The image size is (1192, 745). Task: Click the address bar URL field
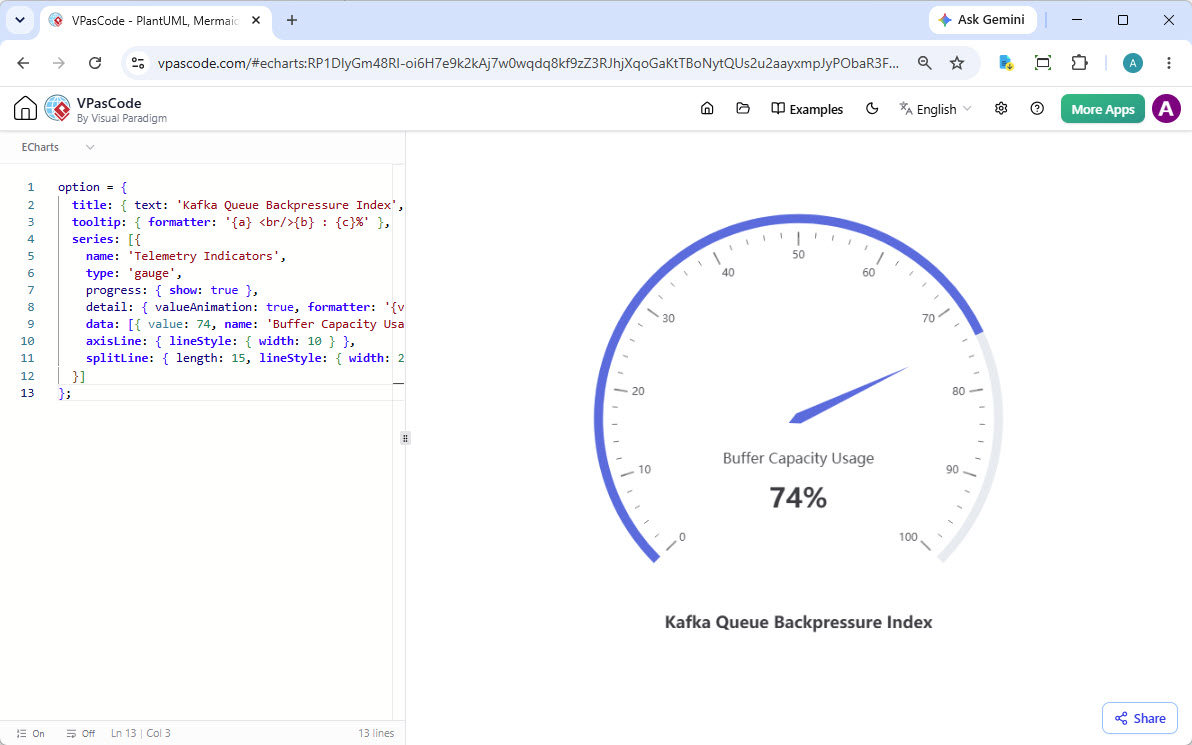pos(528,63)
